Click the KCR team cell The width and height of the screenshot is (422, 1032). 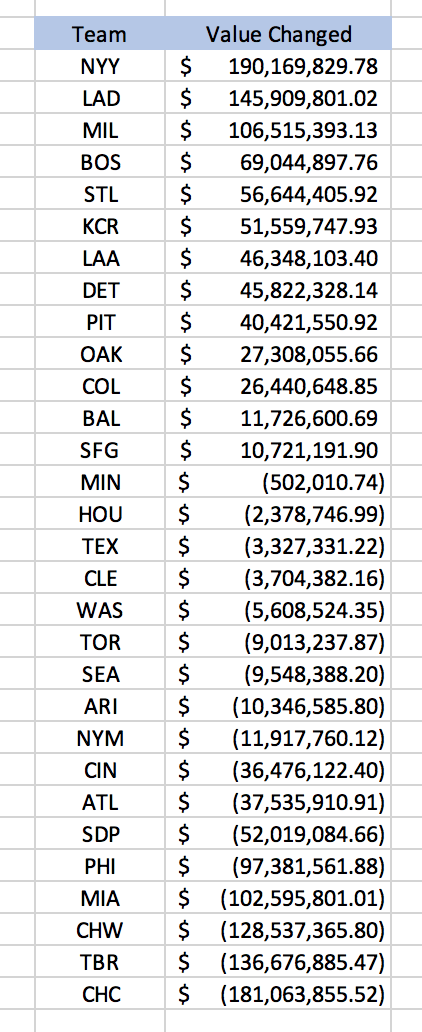coord(100,226)
